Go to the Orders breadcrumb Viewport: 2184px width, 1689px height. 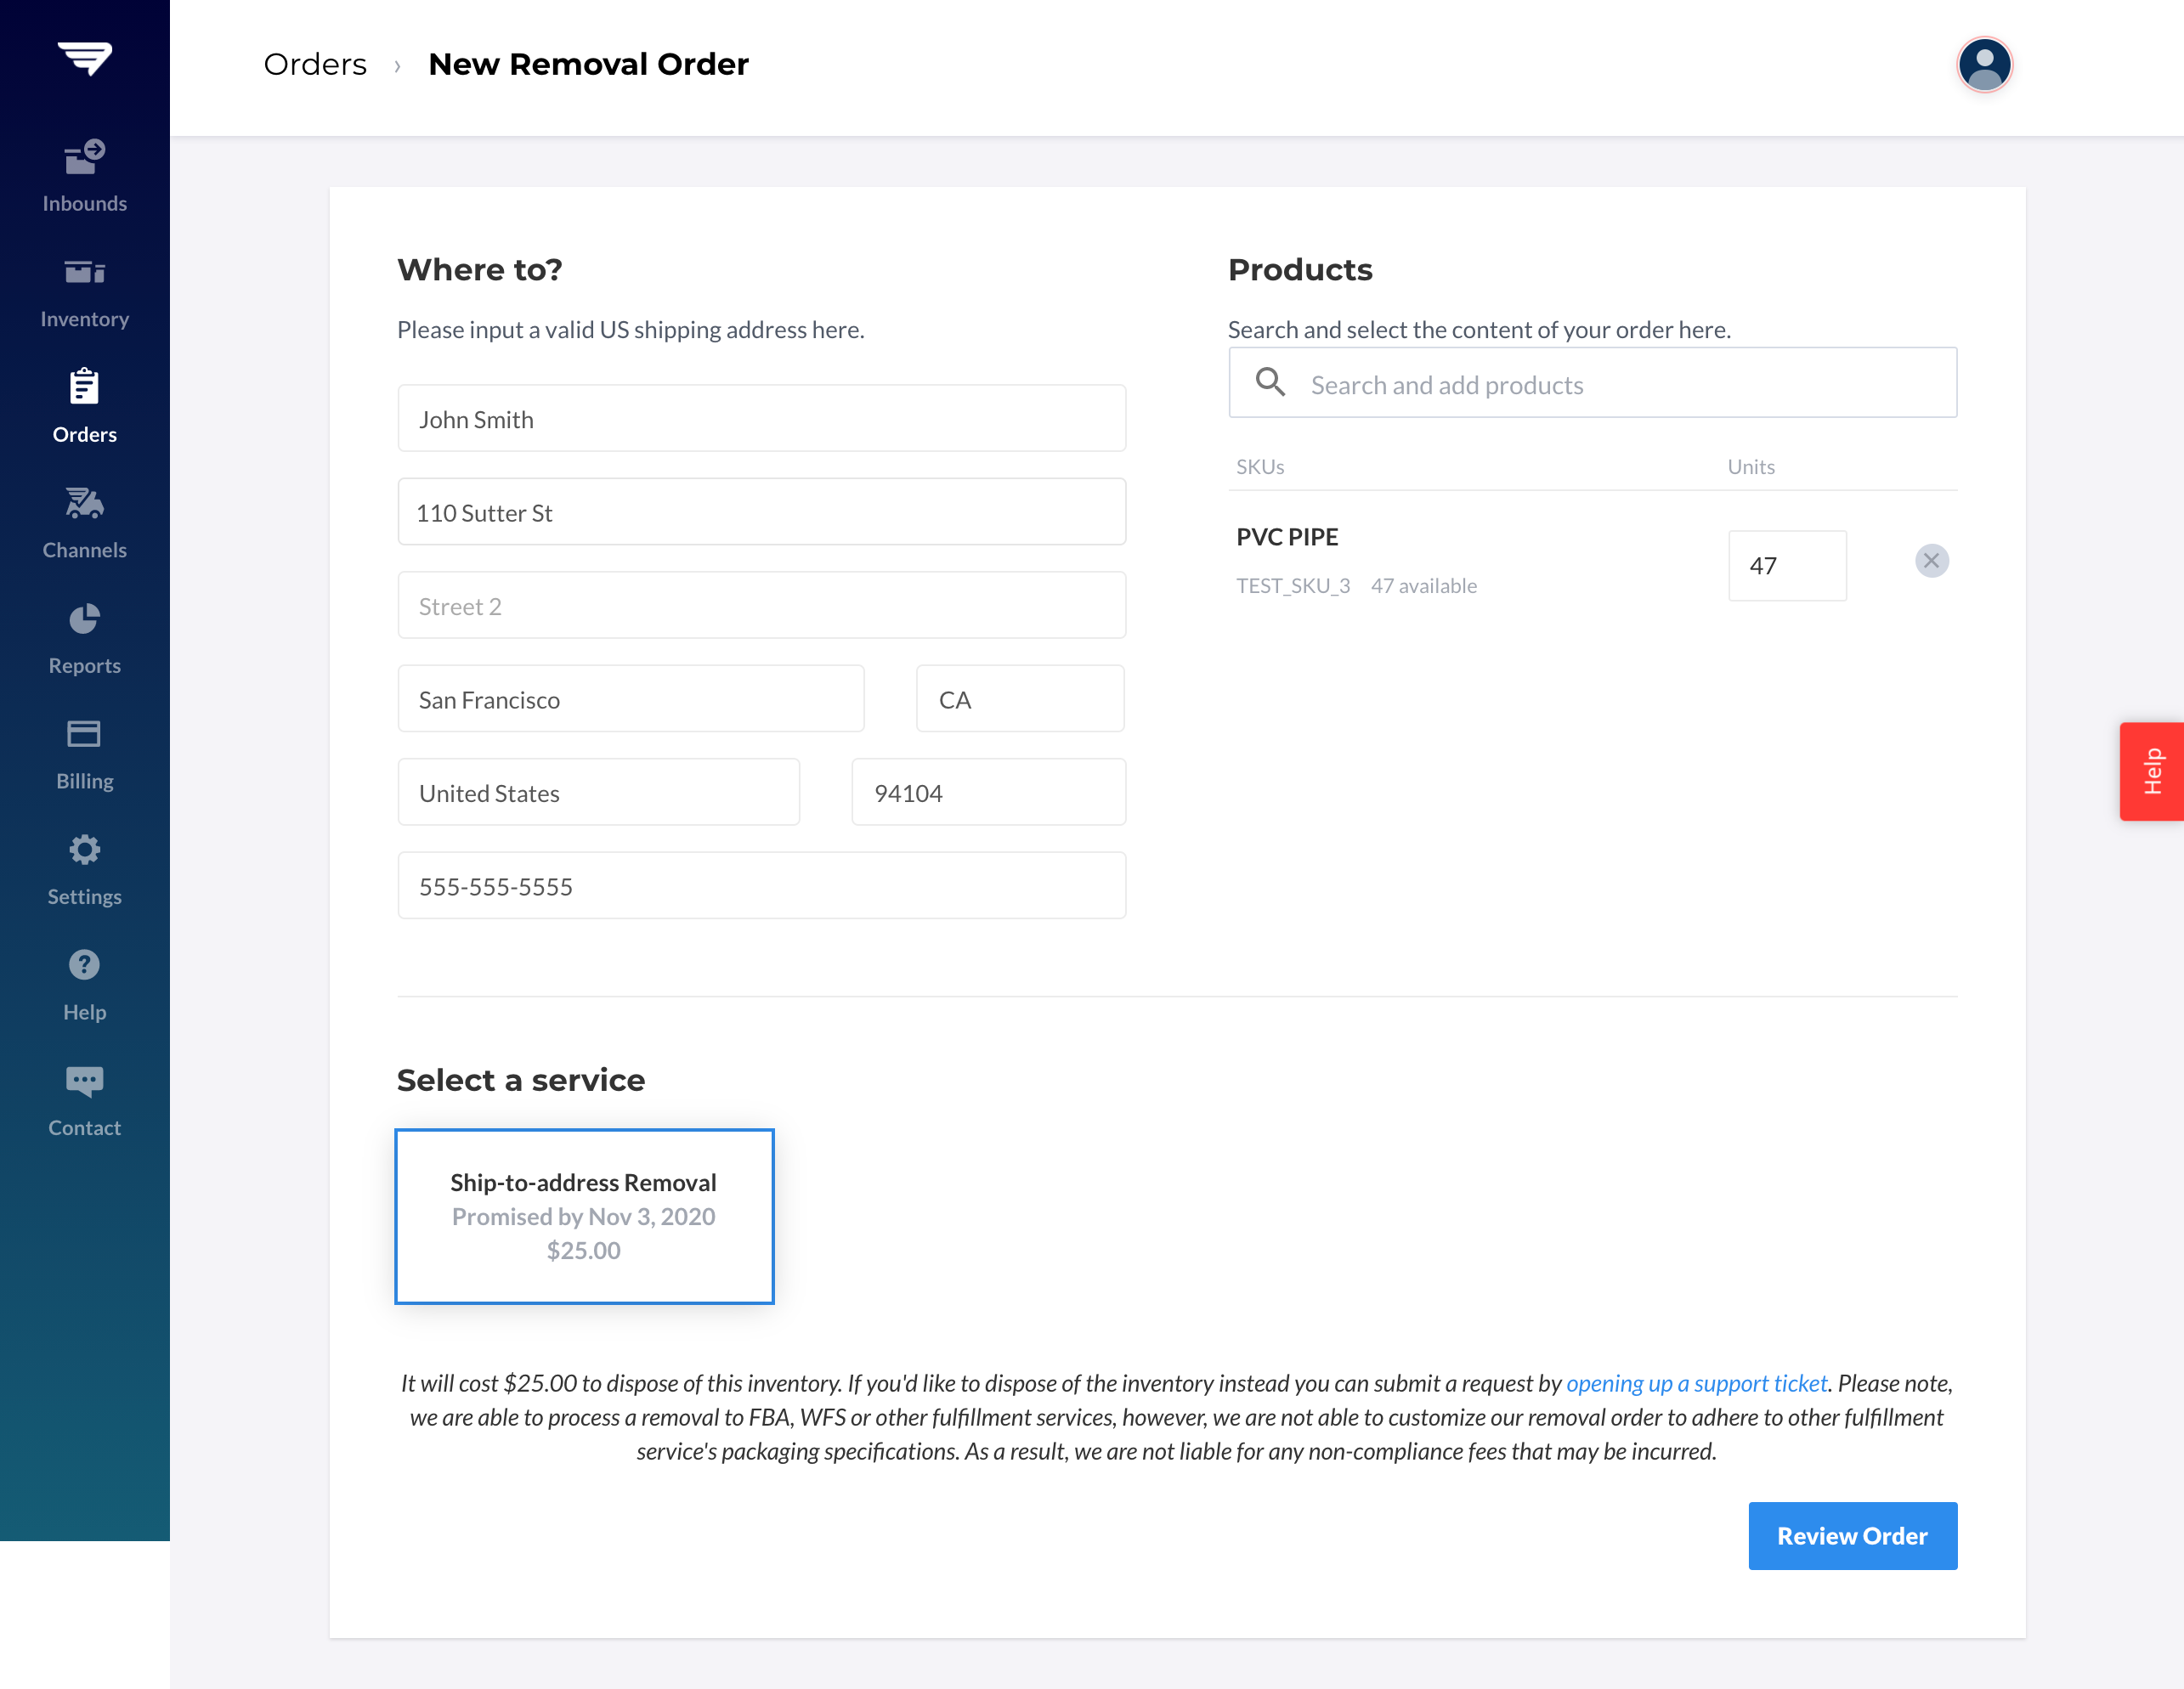pos(315,64)
